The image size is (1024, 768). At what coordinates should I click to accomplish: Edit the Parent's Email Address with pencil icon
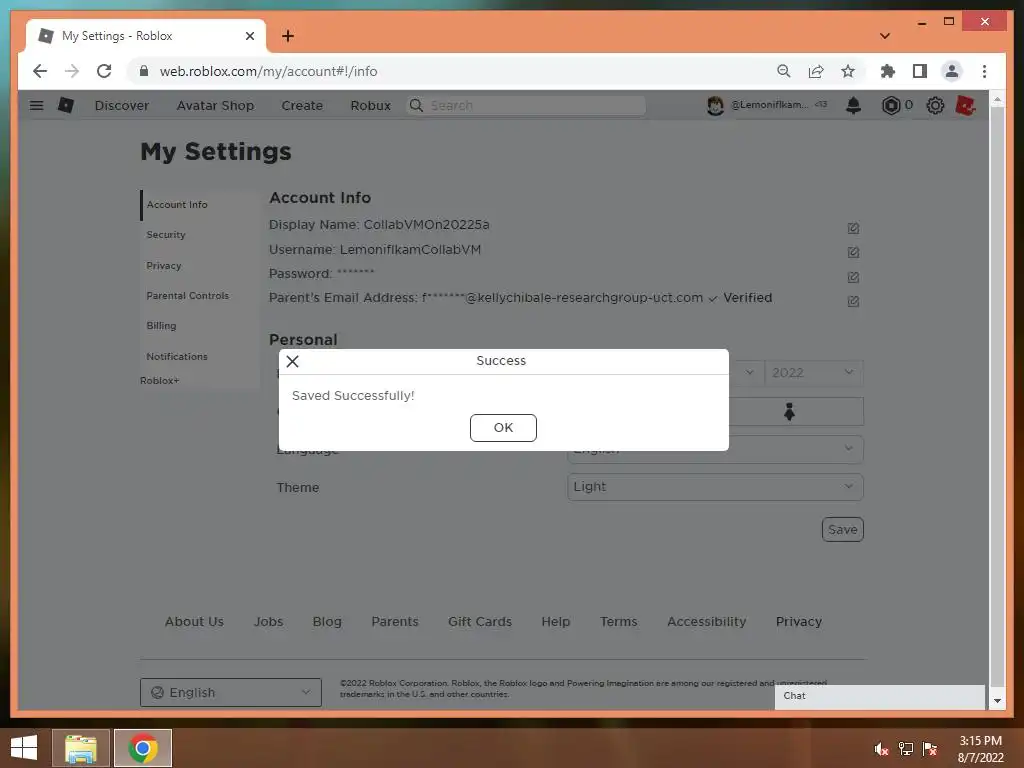click(853, 301)
